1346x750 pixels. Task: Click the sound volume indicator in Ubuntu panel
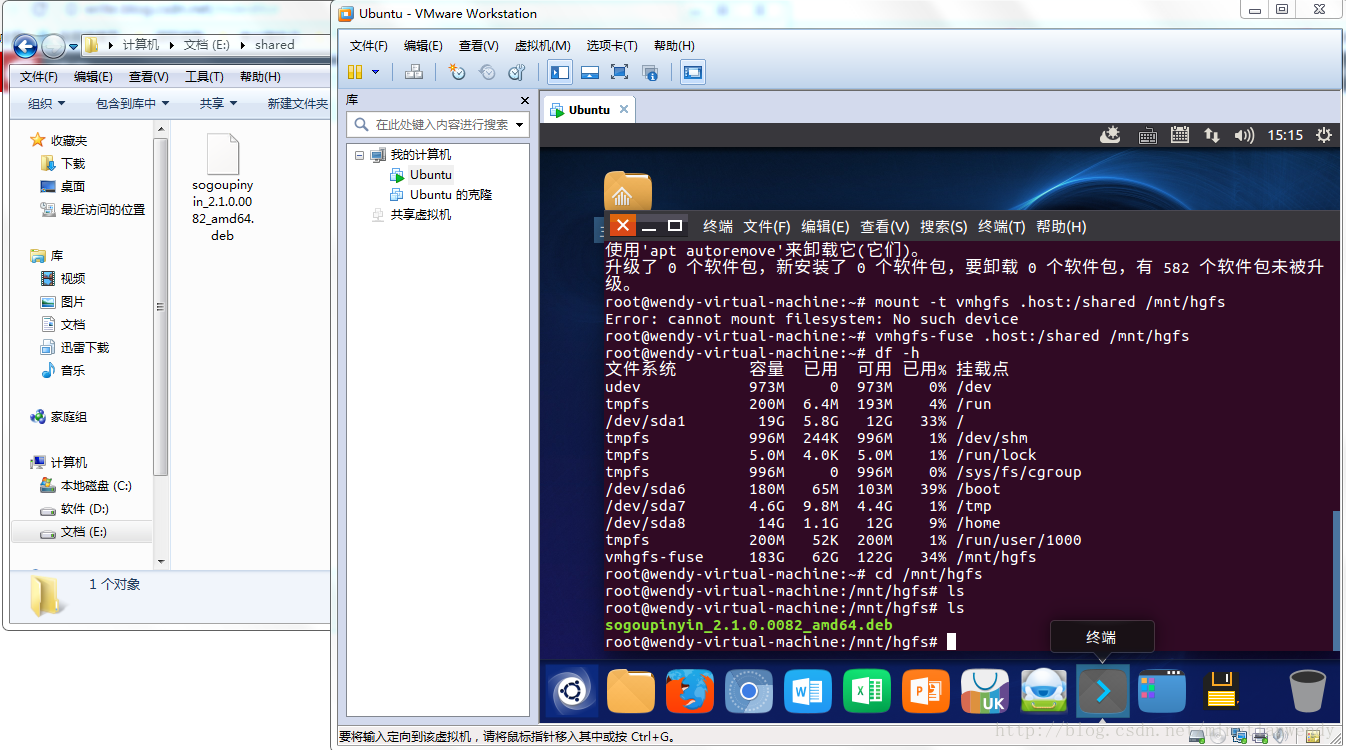pyautogui.click(x=1244, y=135)
